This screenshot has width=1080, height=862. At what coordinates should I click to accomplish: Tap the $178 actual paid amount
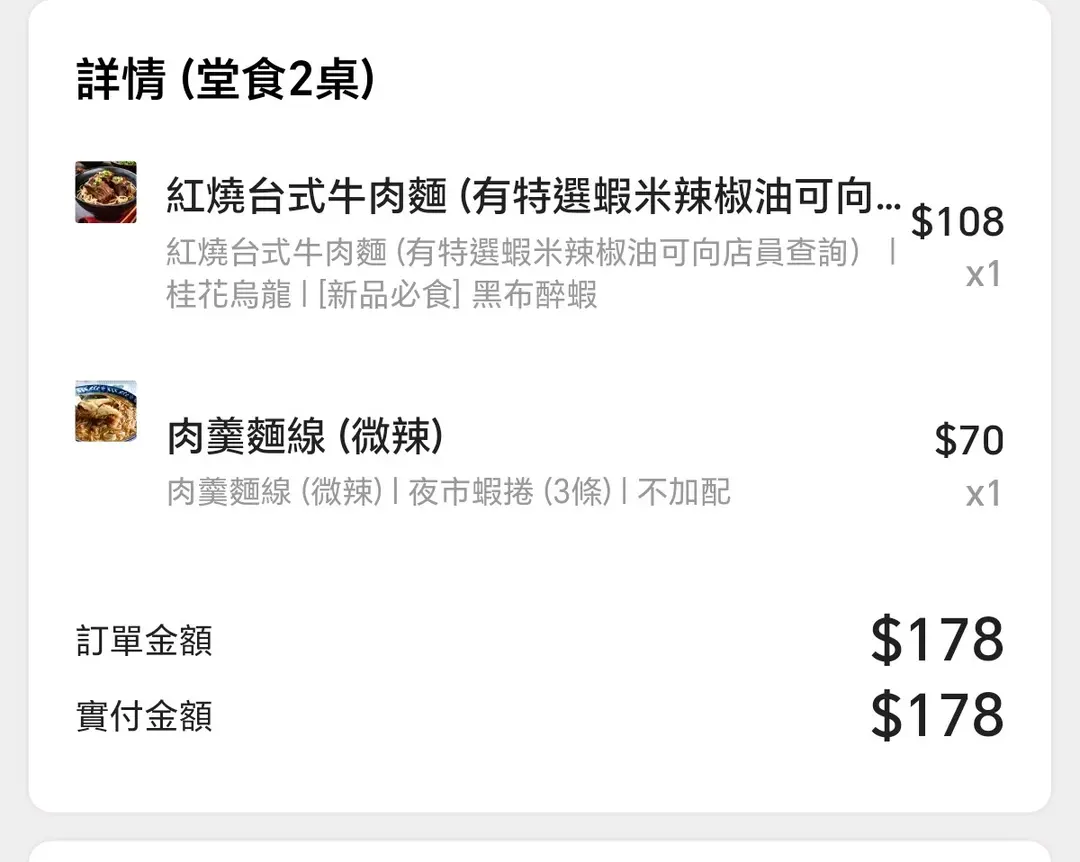(937, 716)
